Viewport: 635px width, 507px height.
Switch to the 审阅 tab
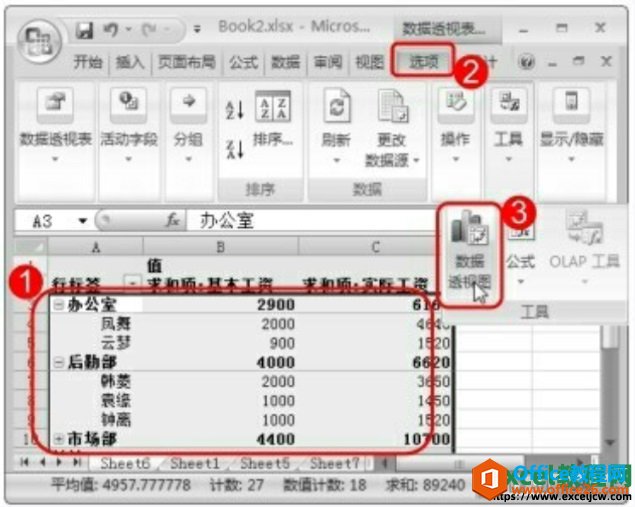pyautogui.click(x=328, y=62)
